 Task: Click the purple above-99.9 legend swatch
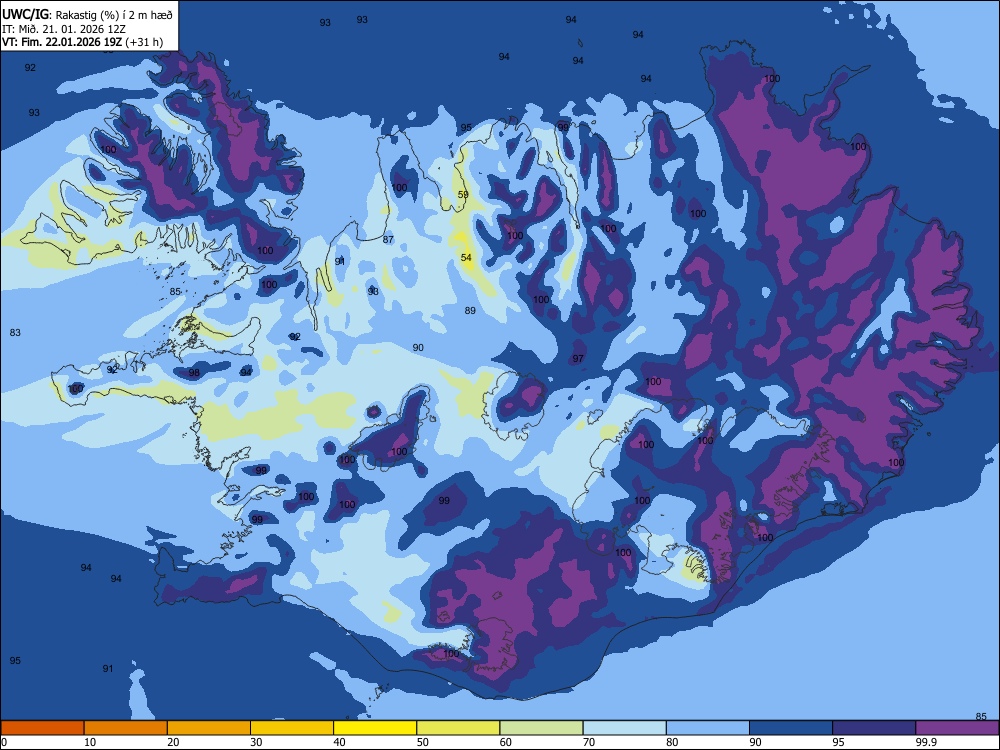tap(957, 728)
